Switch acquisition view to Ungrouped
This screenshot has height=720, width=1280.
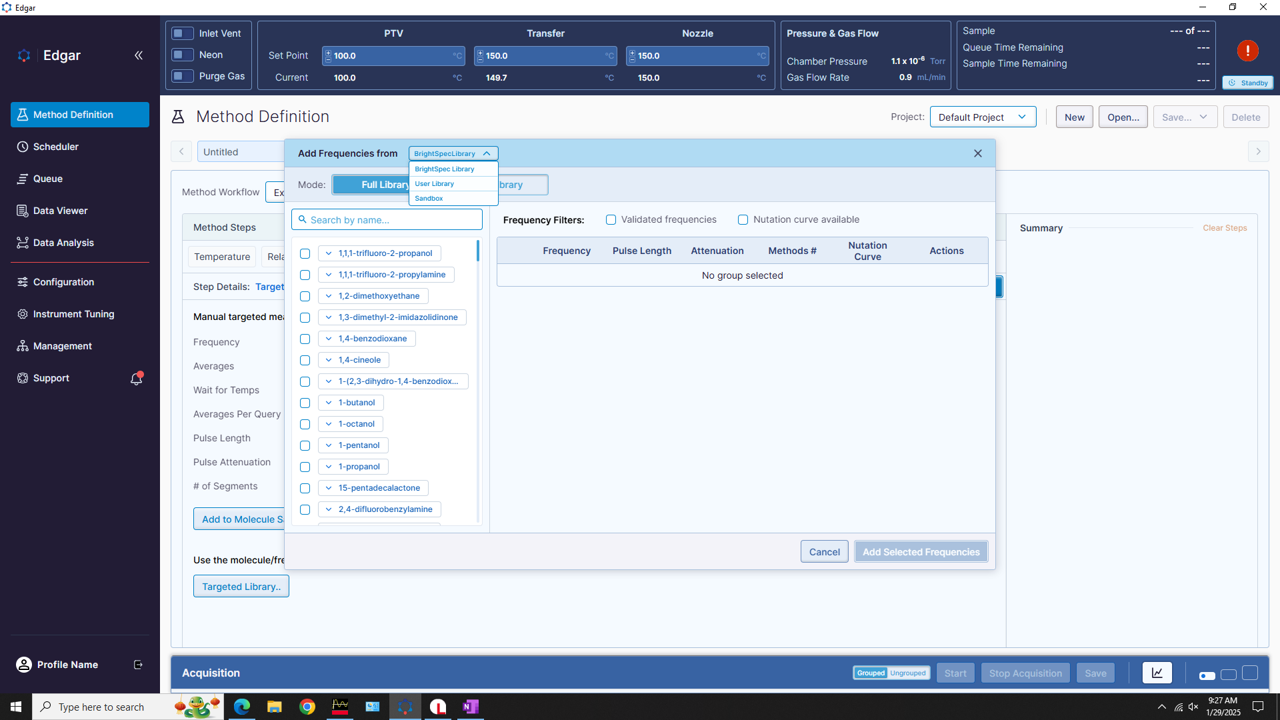tap(908, 673)
